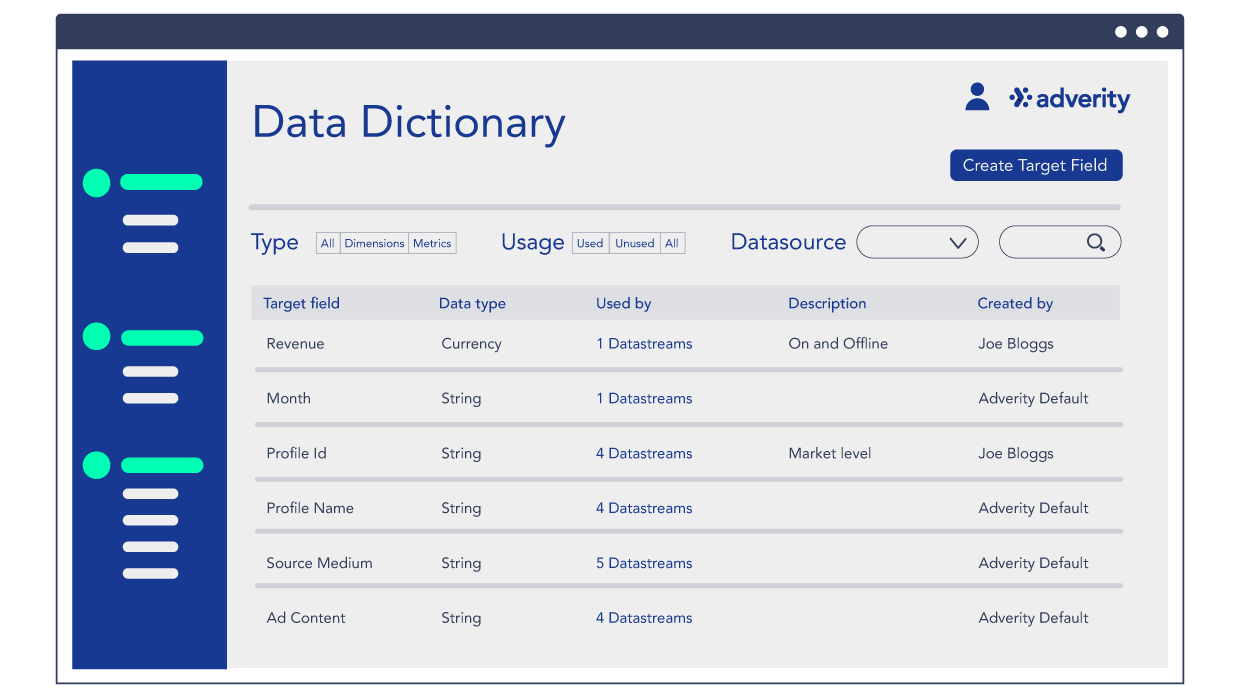The image size is (1240, 698).
Task: Filter Usage by Unused
Action: coord(634,242)
